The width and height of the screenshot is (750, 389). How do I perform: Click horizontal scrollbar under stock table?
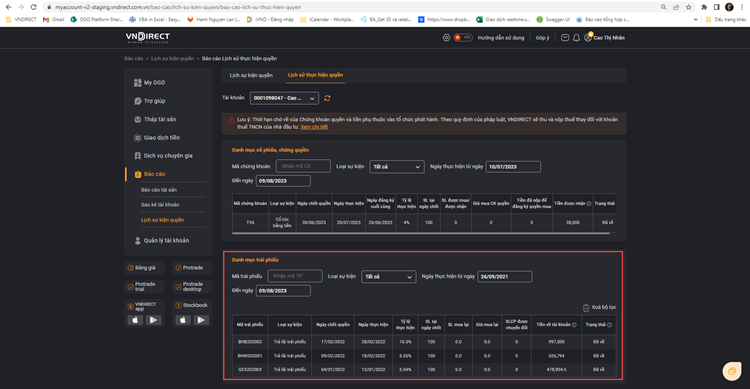coord(420,233)
